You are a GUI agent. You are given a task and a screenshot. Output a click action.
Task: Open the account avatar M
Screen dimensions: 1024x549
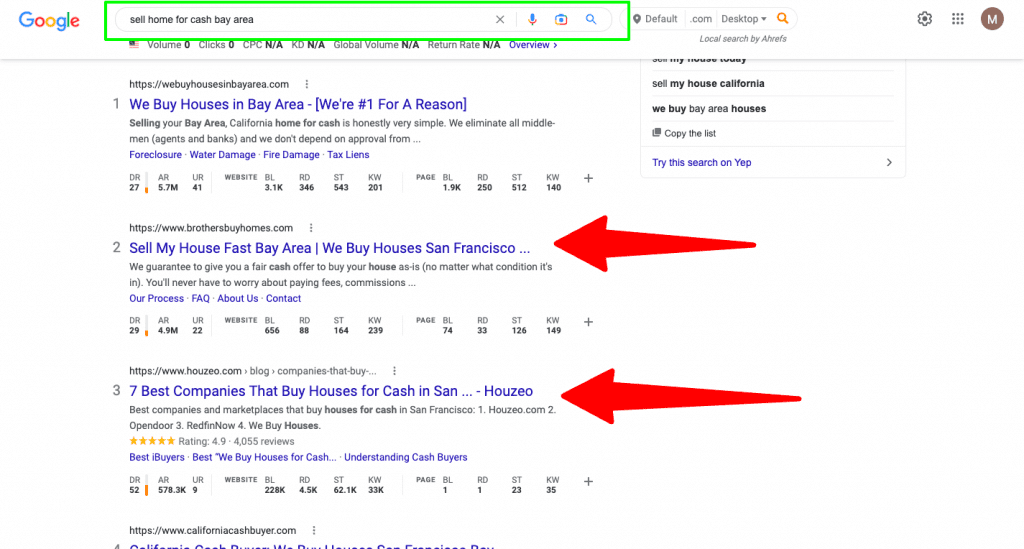point(992,19)
